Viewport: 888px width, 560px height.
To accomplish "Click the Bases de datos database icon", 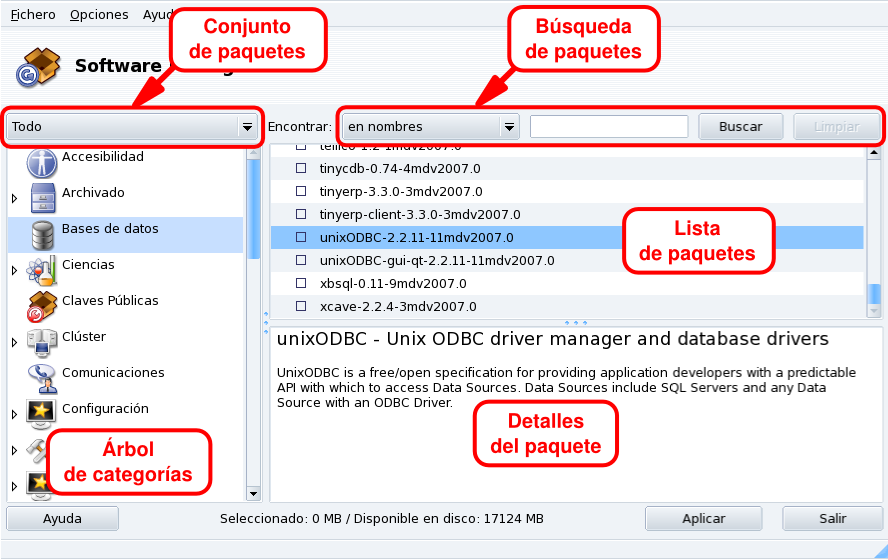I will 42,235.
